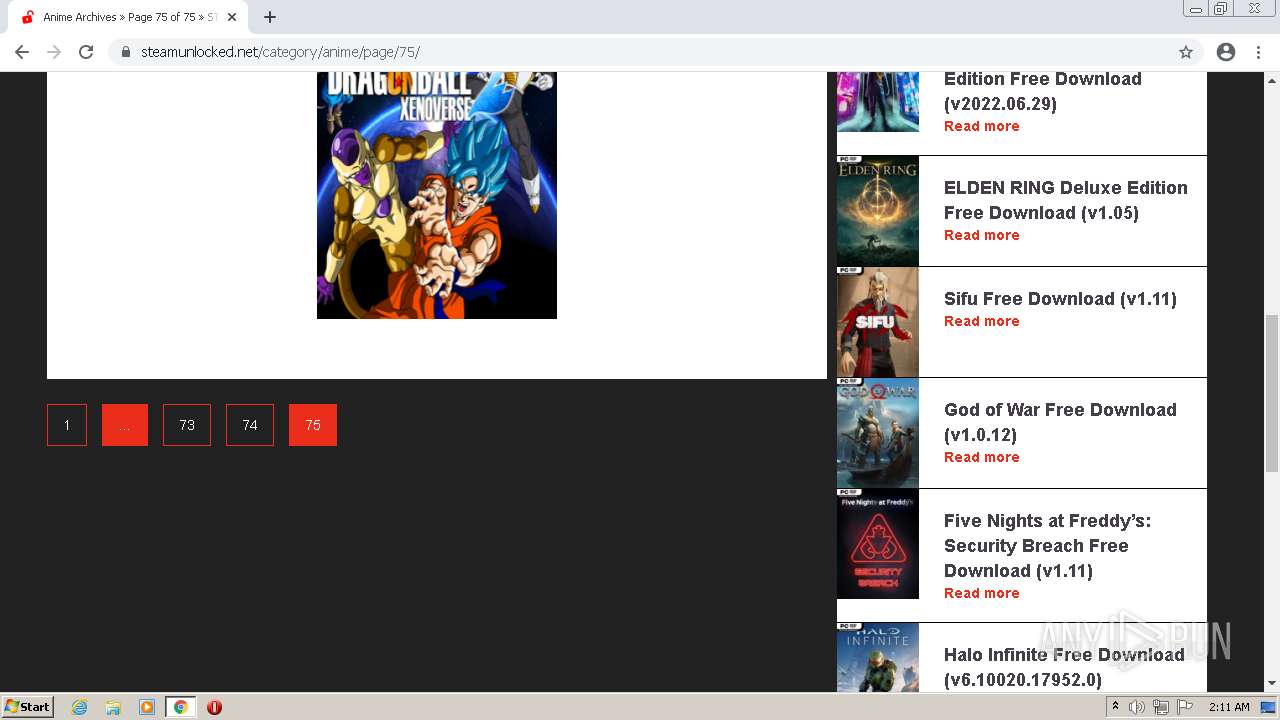Viewport: 1280px width, 720px height.
Task: Click Read more under Sifu
Action: pyautogui.click(x=982, y=321)
